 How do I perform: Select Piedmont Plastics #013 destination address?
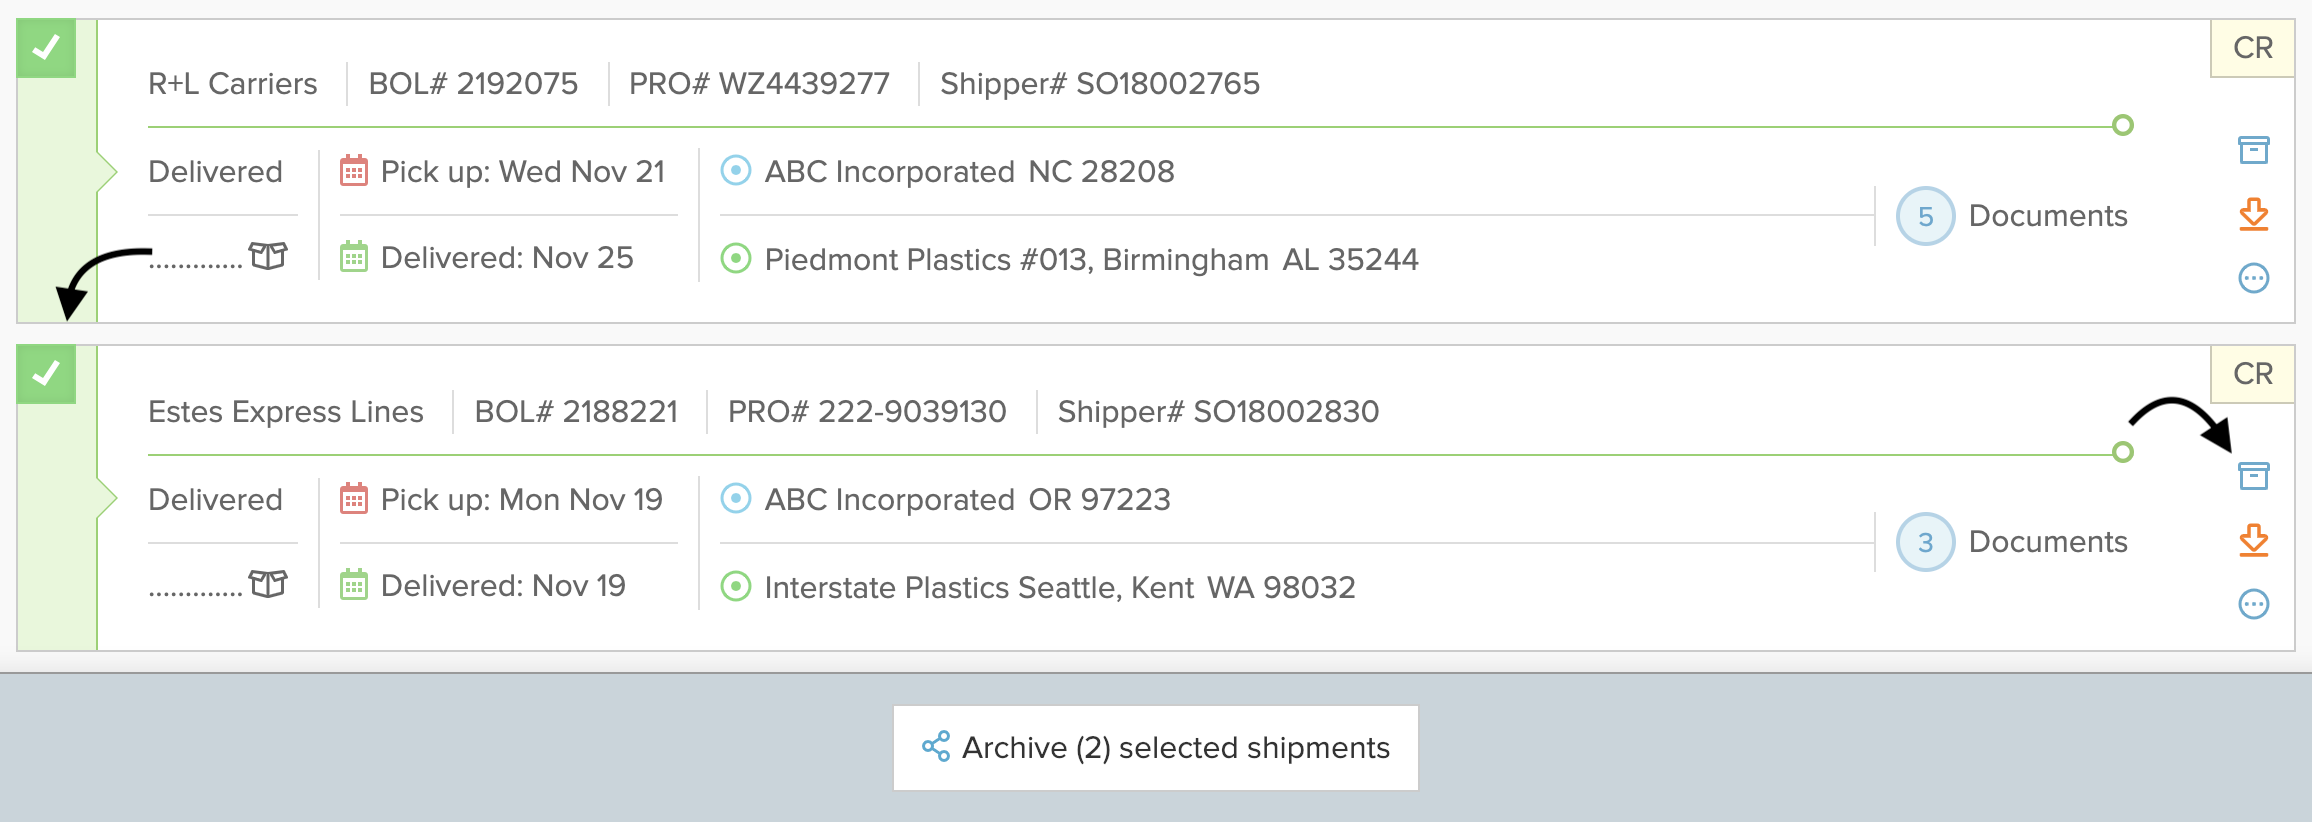click(x=1091, y=259)
